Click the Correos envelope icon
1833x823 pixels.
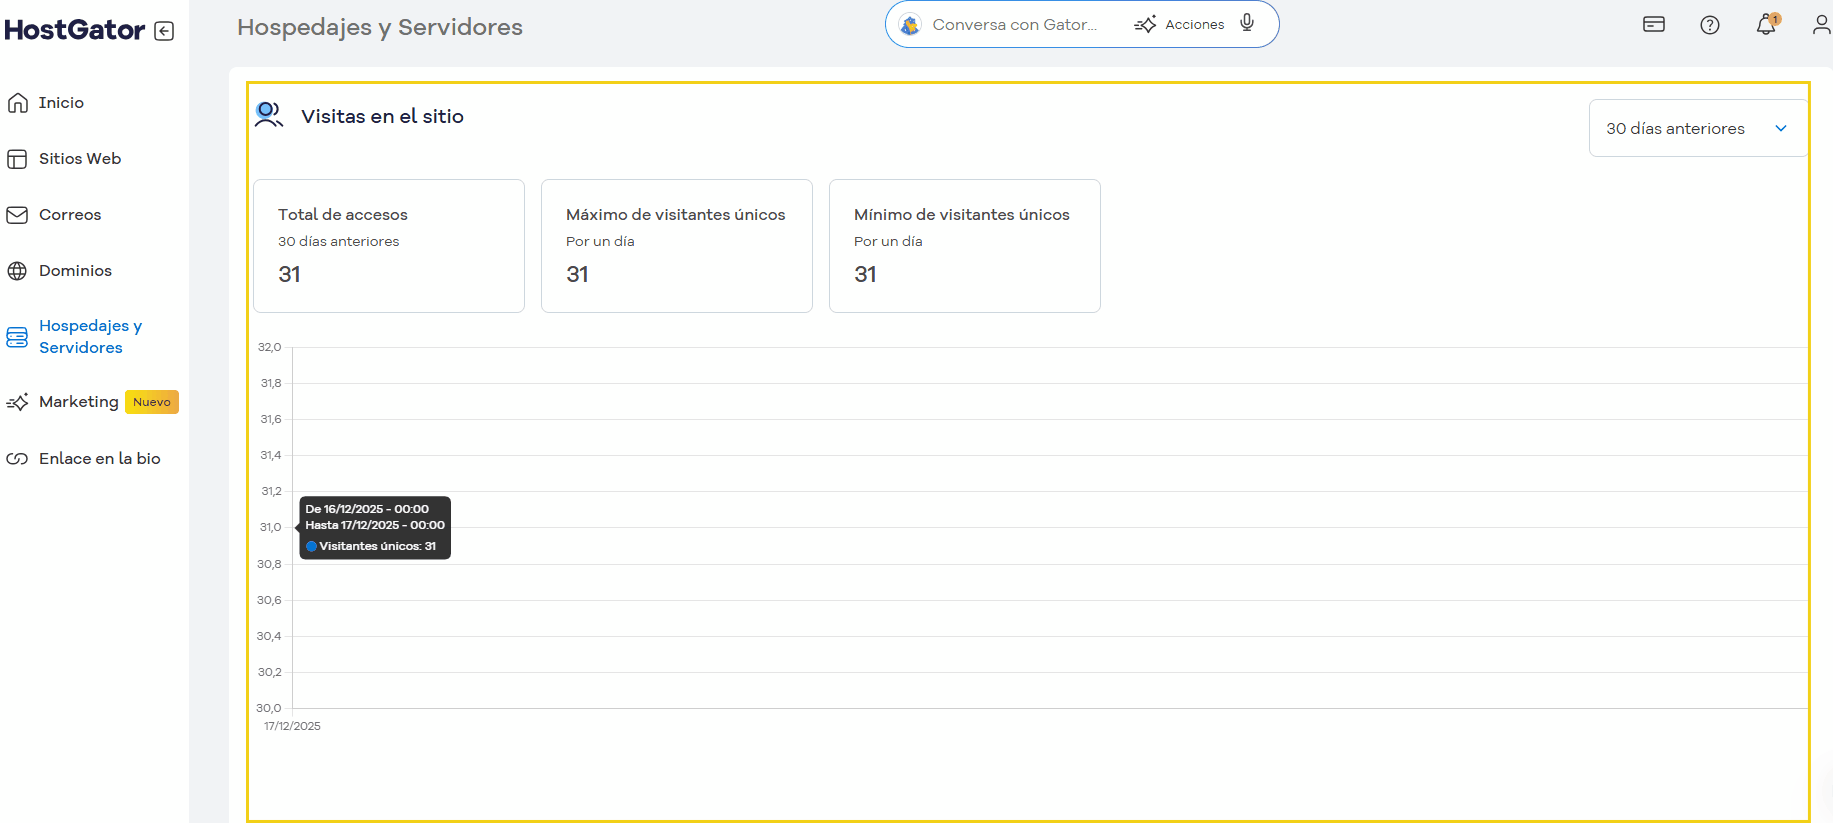pyautogui.click(x=17, y=215)
